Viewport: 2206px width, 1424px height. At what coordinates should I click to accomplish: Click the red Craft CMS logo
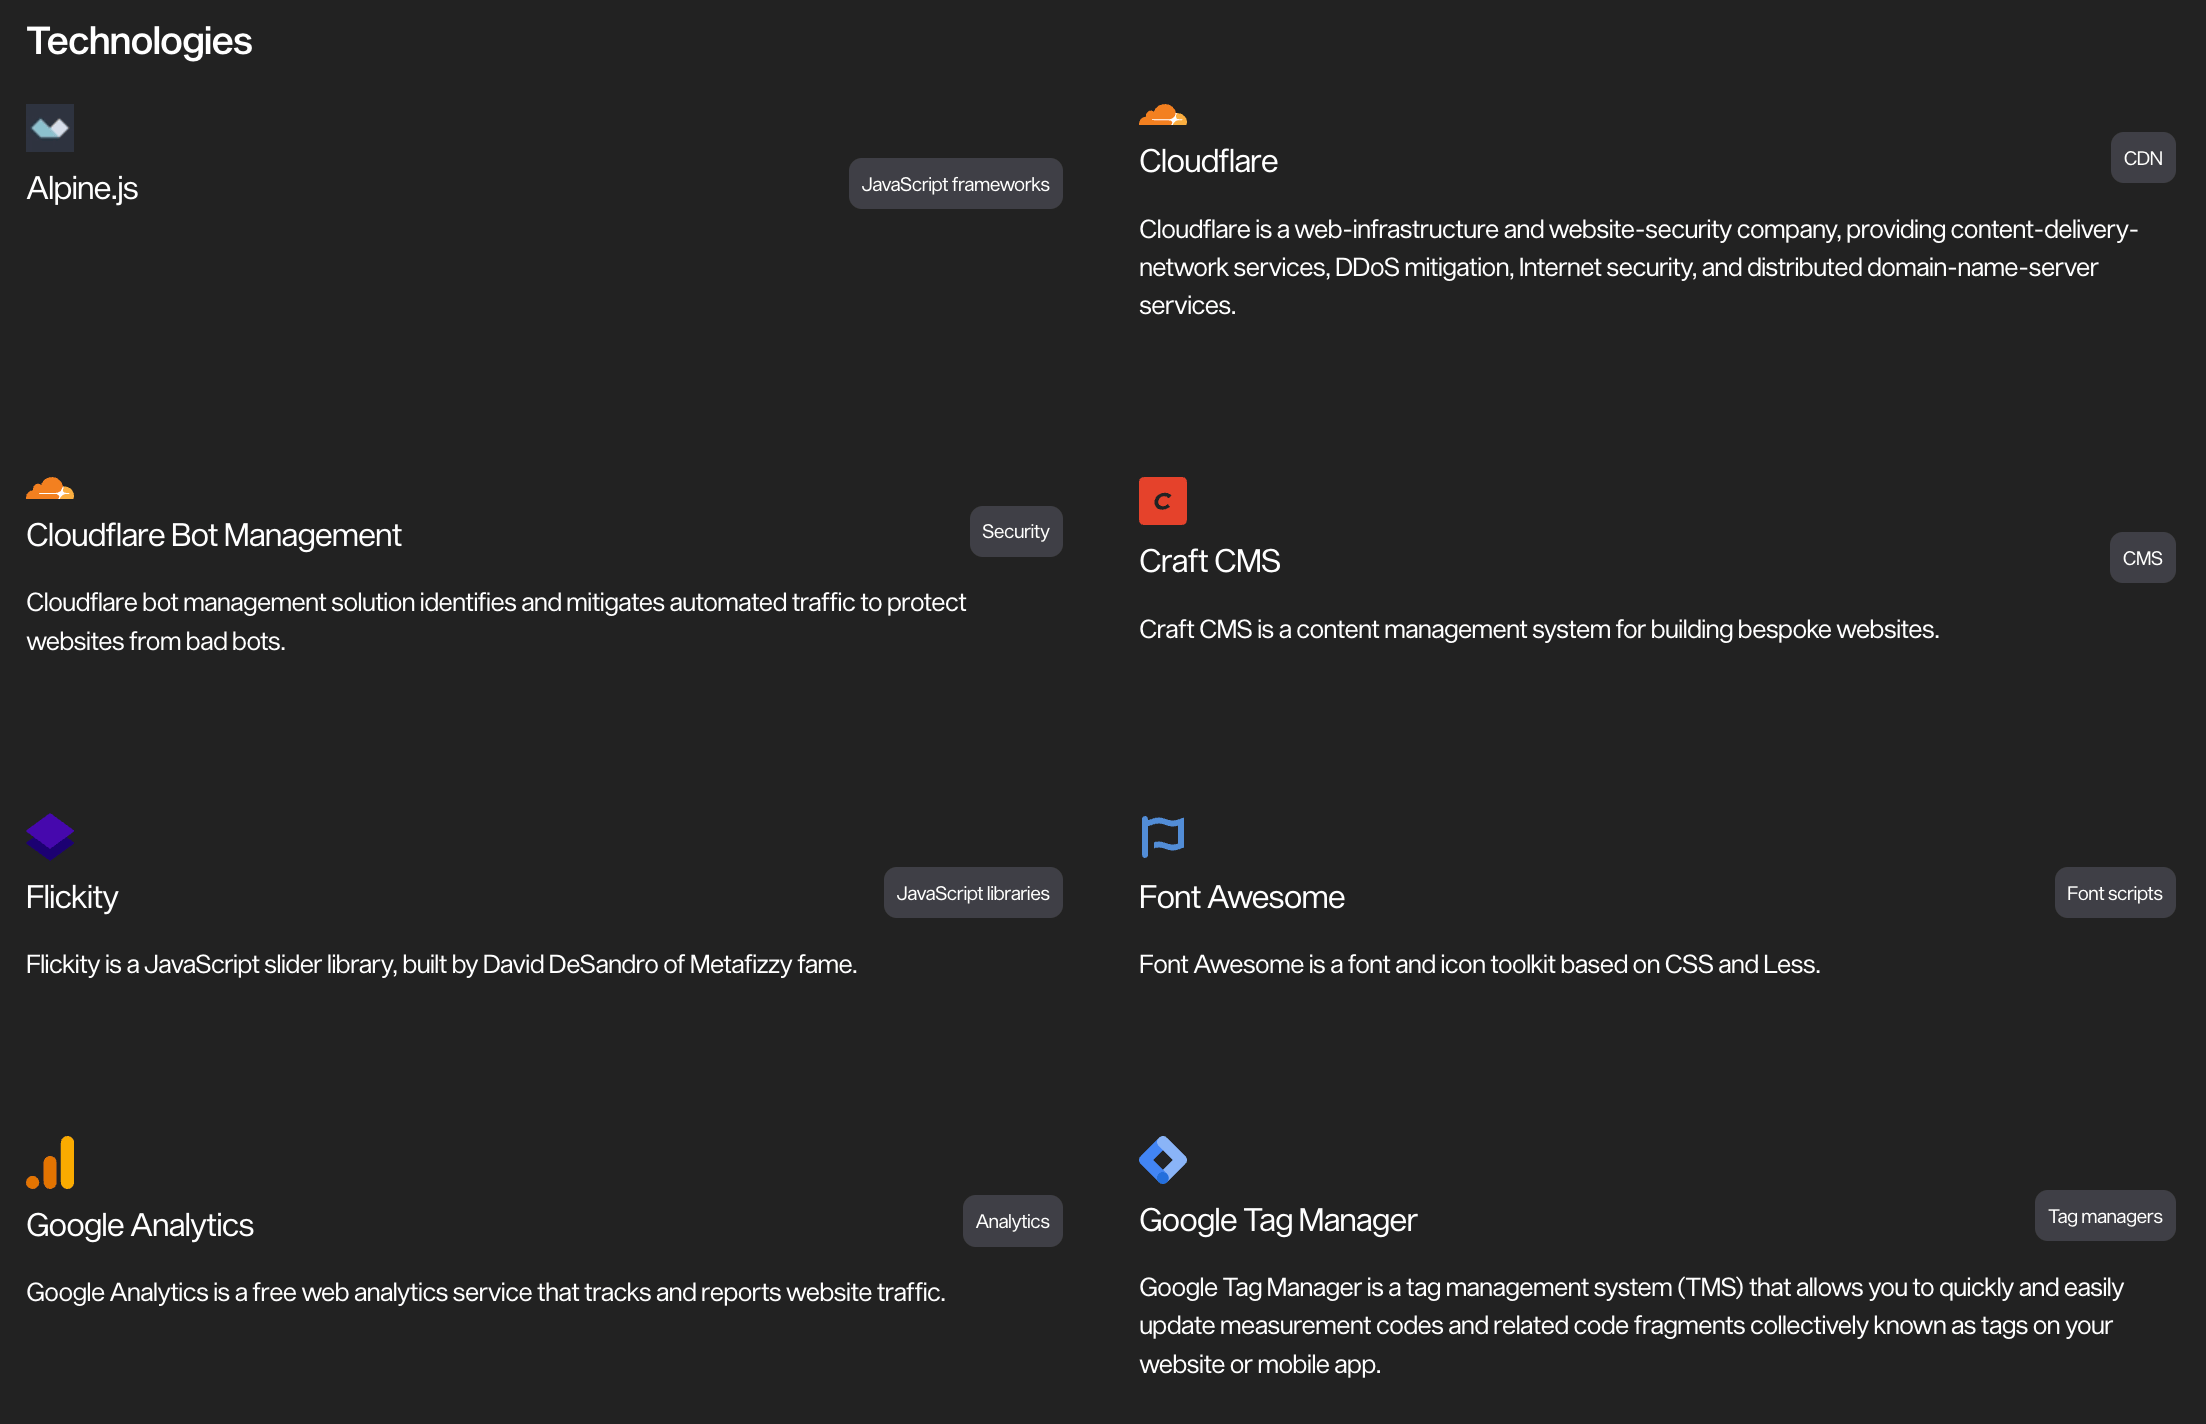click(x=1162, y=501)
